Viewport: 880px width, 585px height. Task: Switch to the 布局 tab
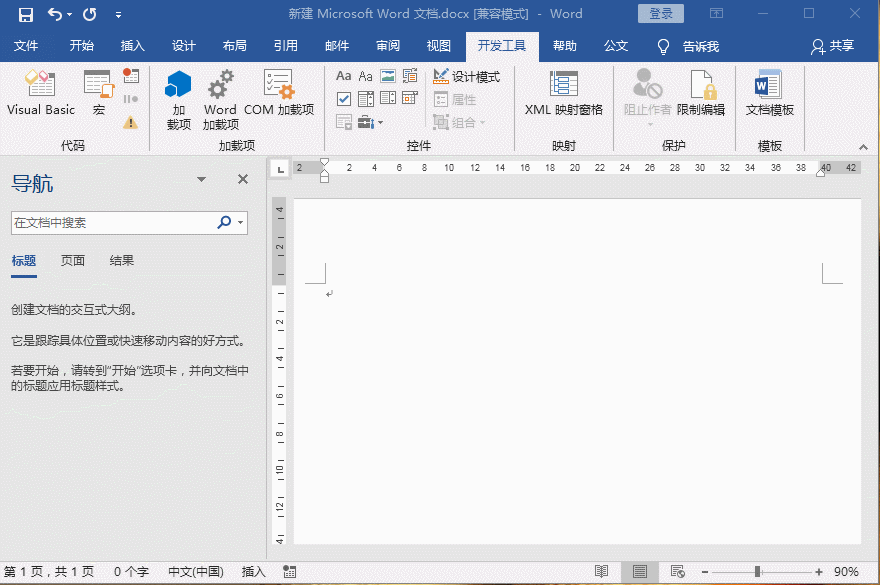[x=235, y=46]
